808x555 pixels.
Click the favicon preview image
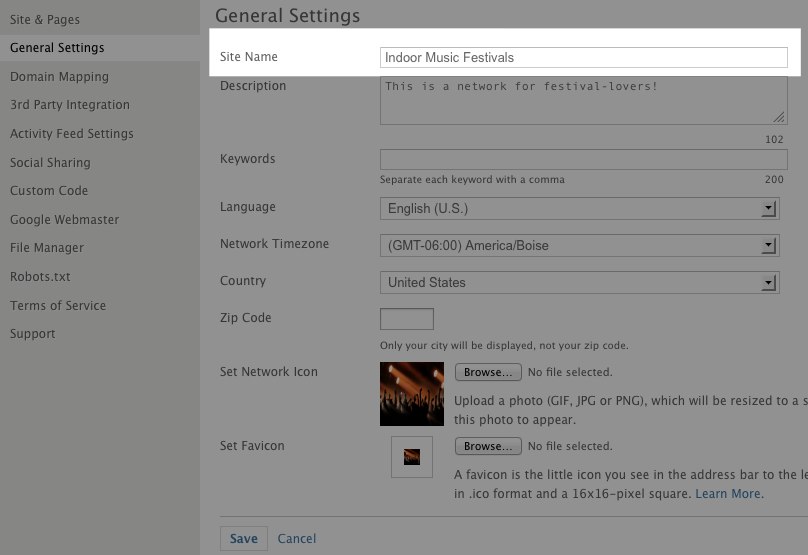[411, 457]
